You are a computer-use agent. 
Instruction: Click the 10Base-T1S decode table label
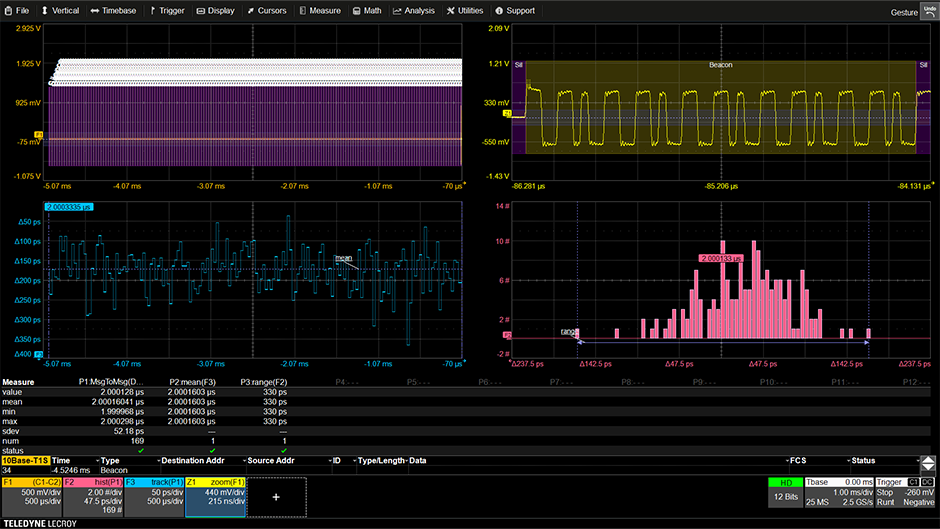pos(24,461)
